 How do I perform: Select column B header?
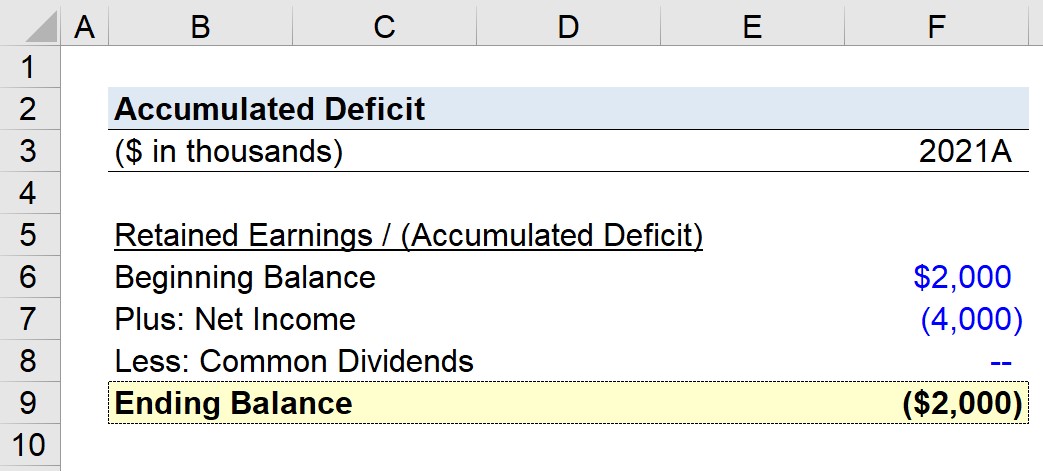[x=200, y=23]
